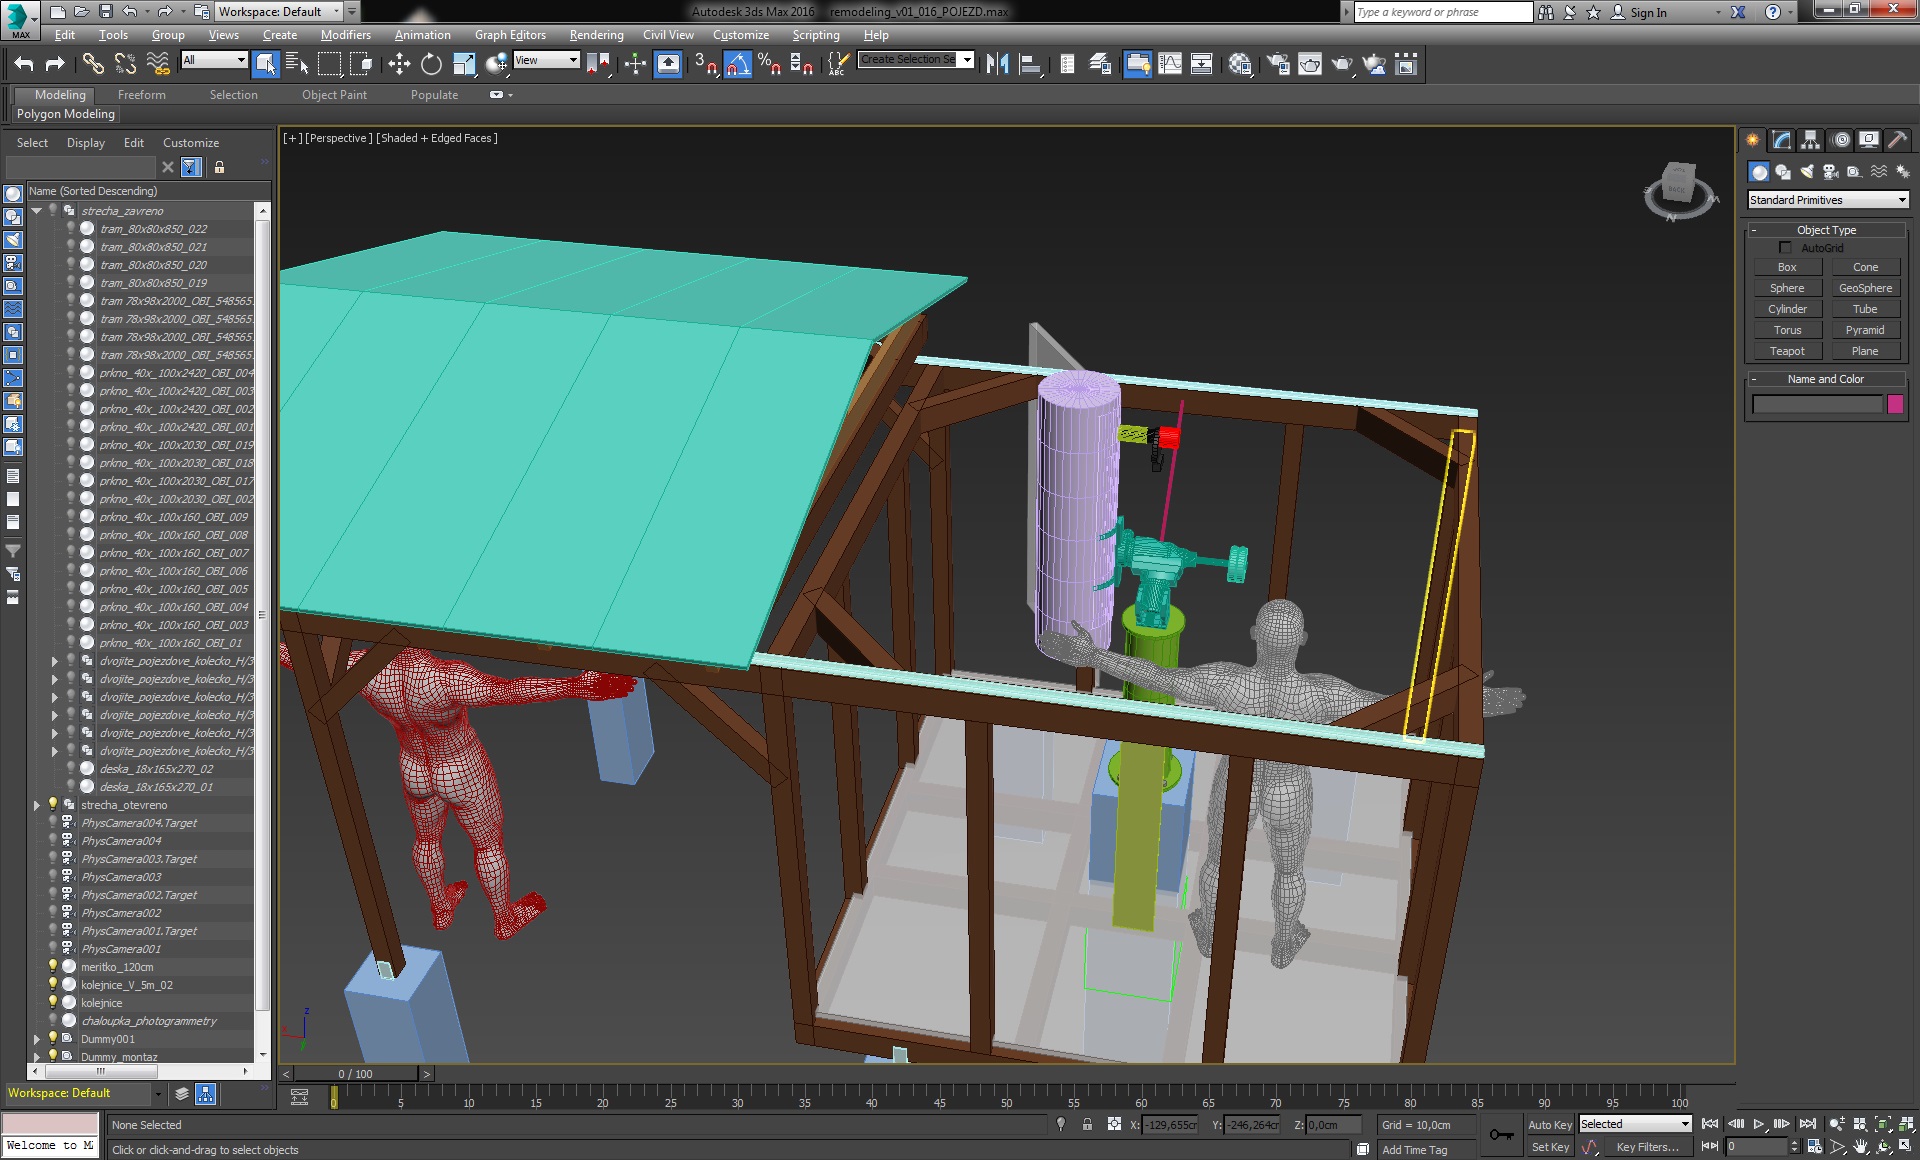Select the Geometry category icon
The height and width of the screenshot is (1160, 1920).
coord(1759,172)
